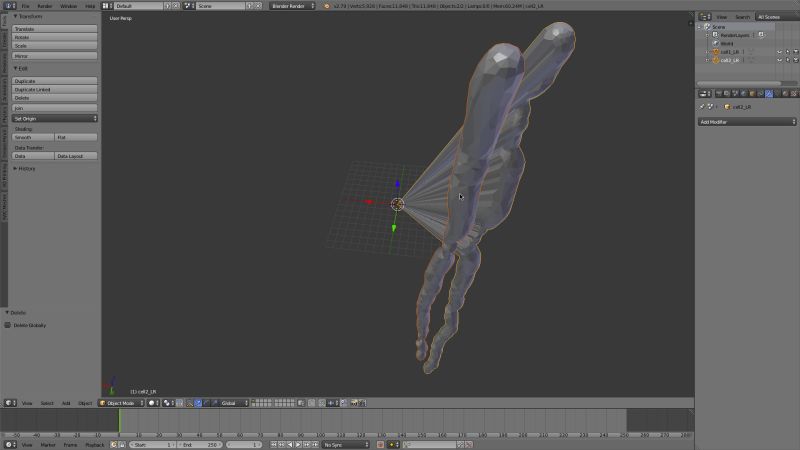This screenshot has height=450, width=800.
Task: Expand cell2_LR in the outliner
Action: [x=708, y=60]
